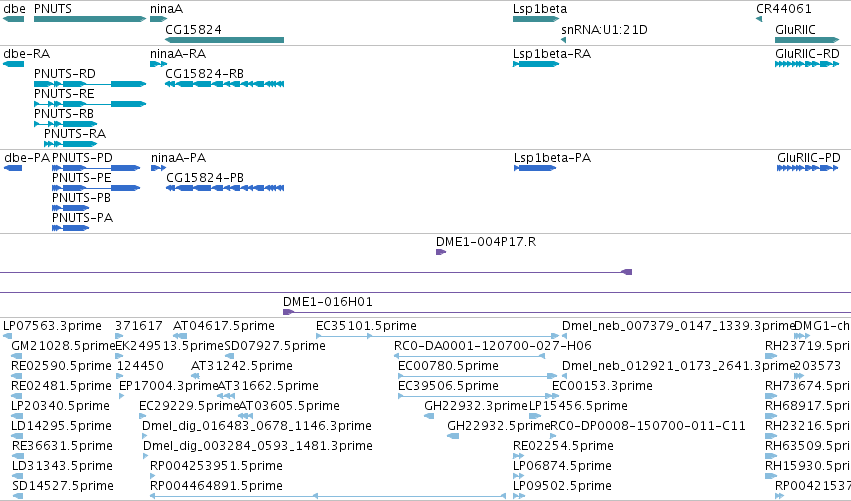Select EST EC00153.3prime
The image size is (851, 501).
pyautogui.click(x=602, y=386)
